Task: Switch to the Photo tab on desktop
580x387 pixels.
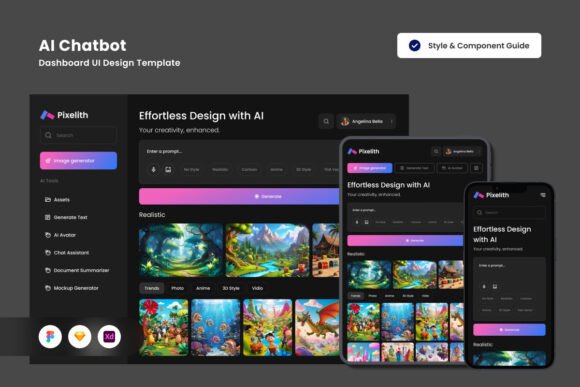Action: coord(178,288)
